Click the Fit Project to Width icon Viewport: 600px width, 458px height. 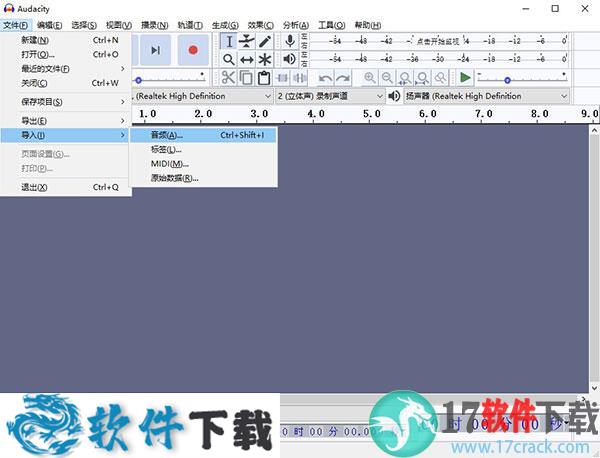422,78
